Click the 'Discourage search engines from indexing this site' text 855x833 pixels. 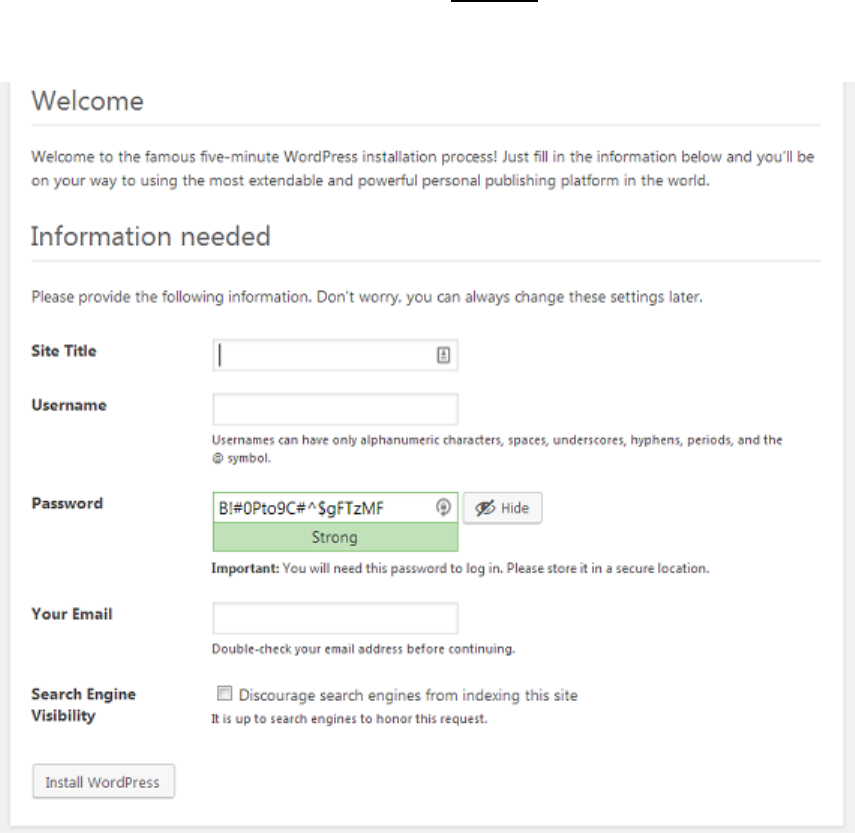tap(408, 695)
